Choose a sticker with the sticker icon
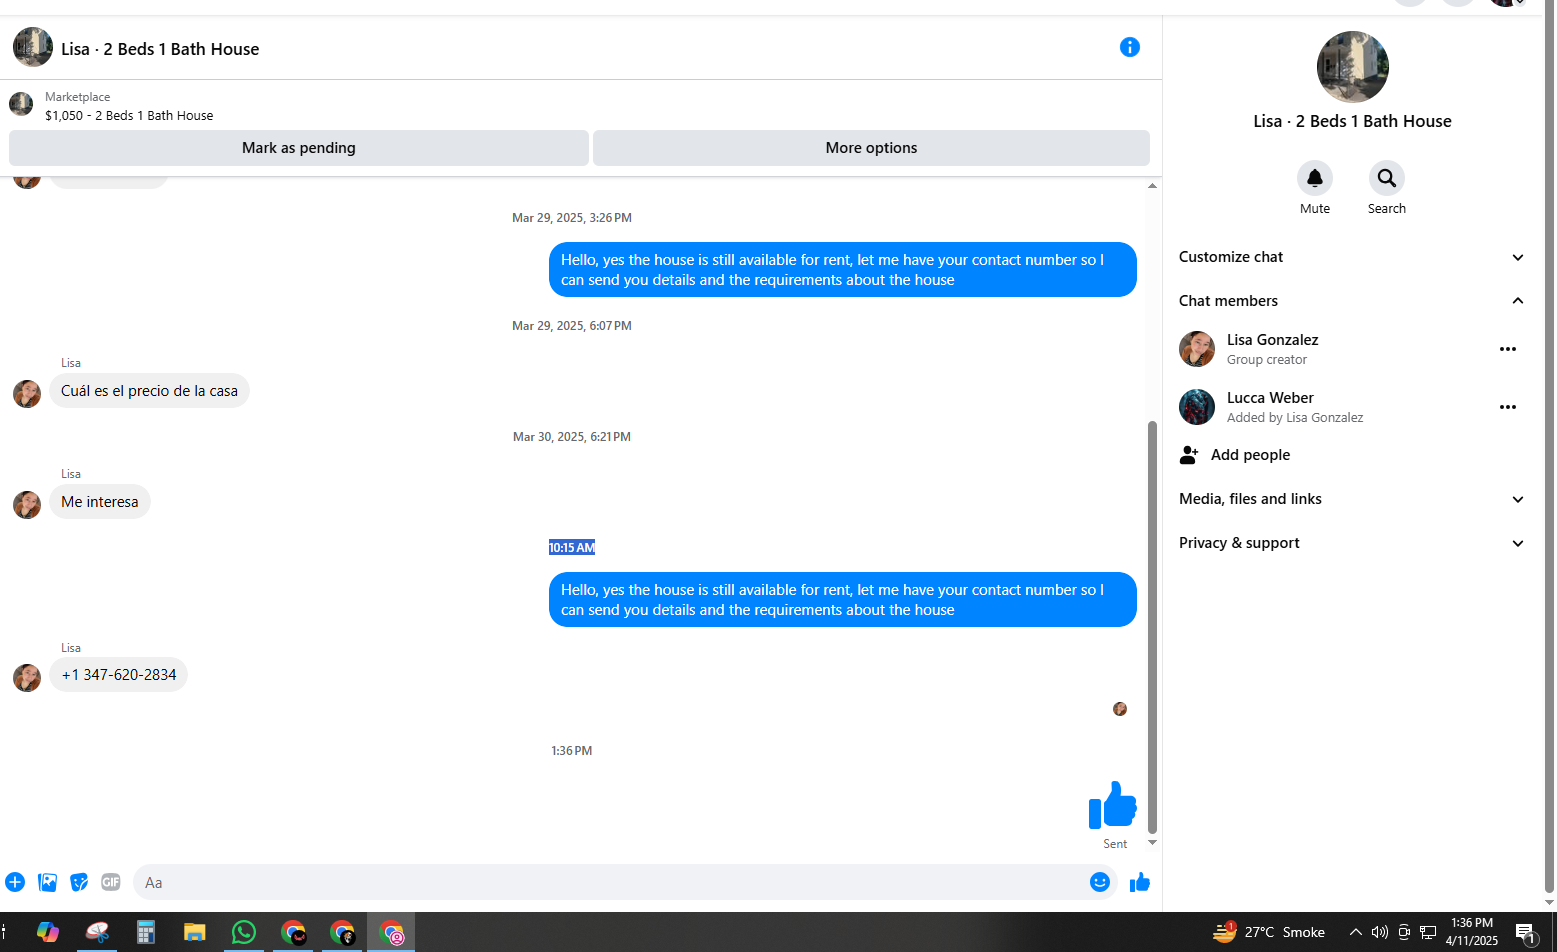 click(x=79, y=882)
